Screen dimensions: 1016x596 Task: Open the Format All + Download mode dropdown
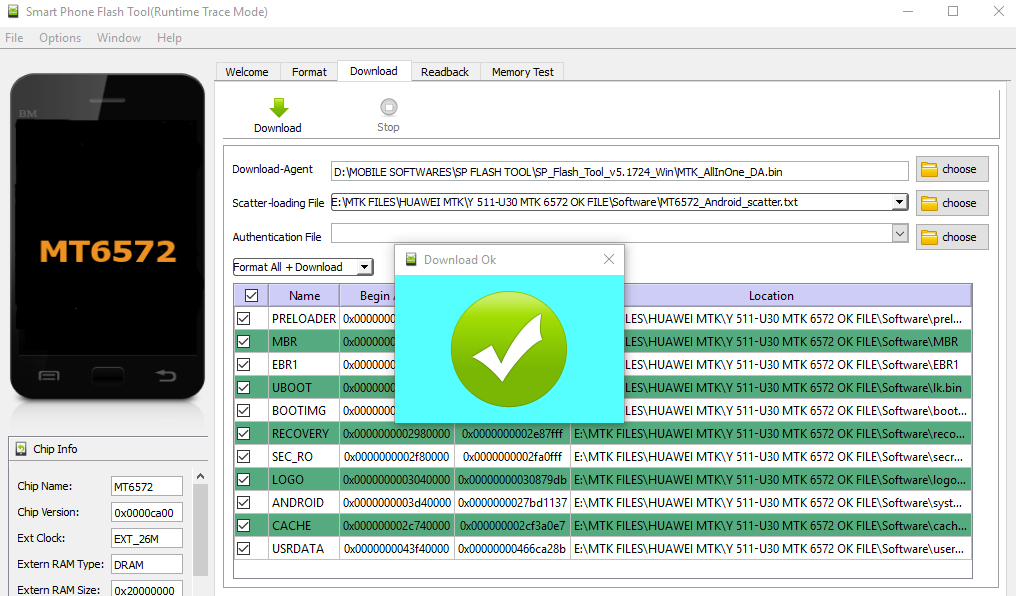tap(365, 267)
